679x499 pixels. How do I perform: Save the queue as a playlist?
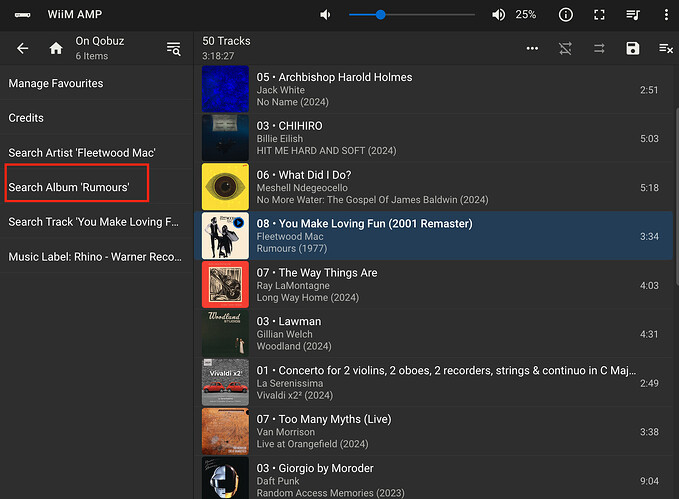[633, 49]
